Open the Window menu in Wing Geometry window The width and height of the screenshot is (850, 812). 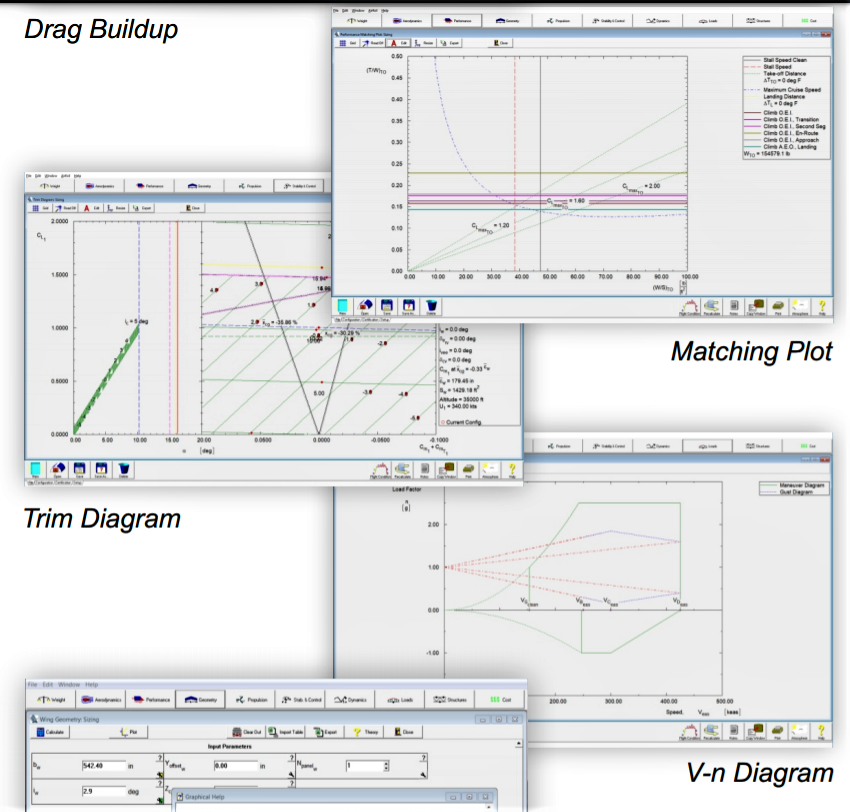pyautogui.click(x=69, y=685)
